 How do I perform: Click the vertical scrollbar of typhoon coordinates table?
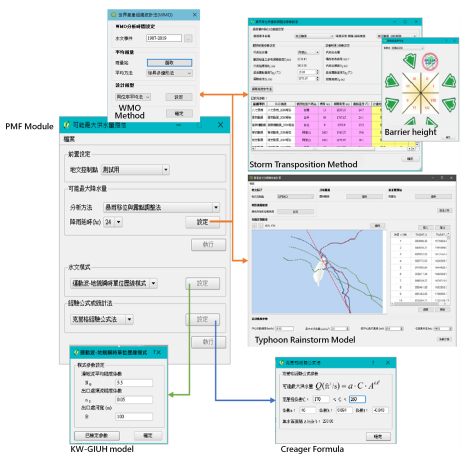click(448, 268)
